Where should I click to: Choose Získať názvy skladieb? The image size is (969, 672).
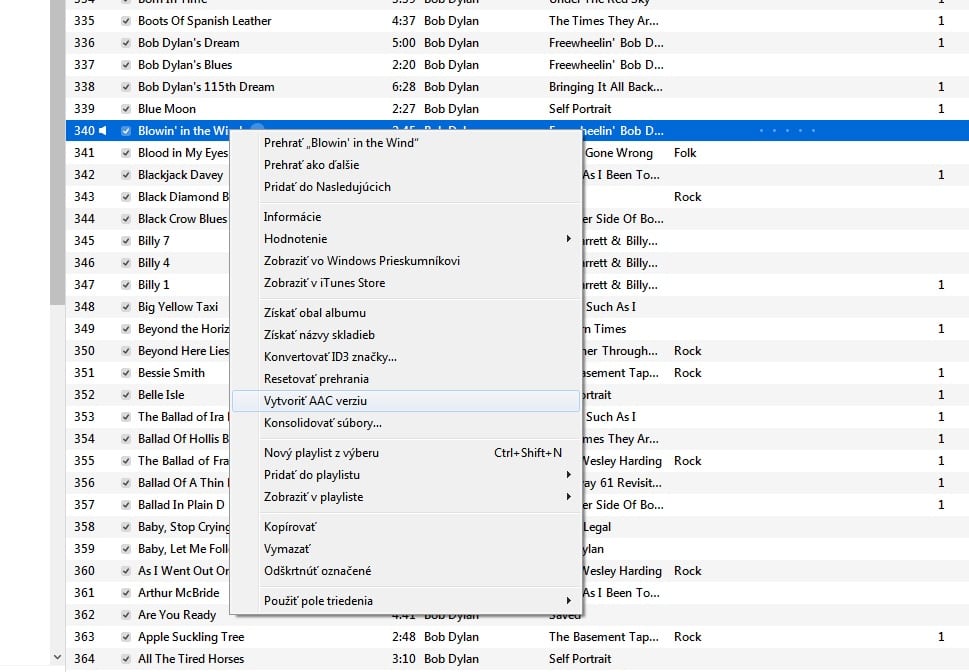click(x=405, y=335)
